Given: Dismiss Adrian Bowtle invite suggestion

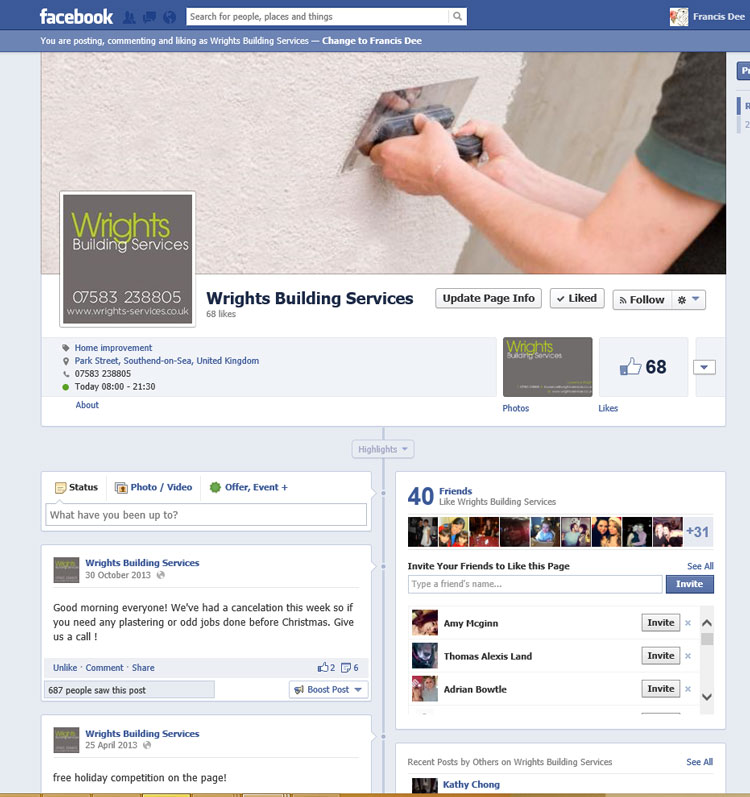Looking at the screenshot, I should (688, 689).
